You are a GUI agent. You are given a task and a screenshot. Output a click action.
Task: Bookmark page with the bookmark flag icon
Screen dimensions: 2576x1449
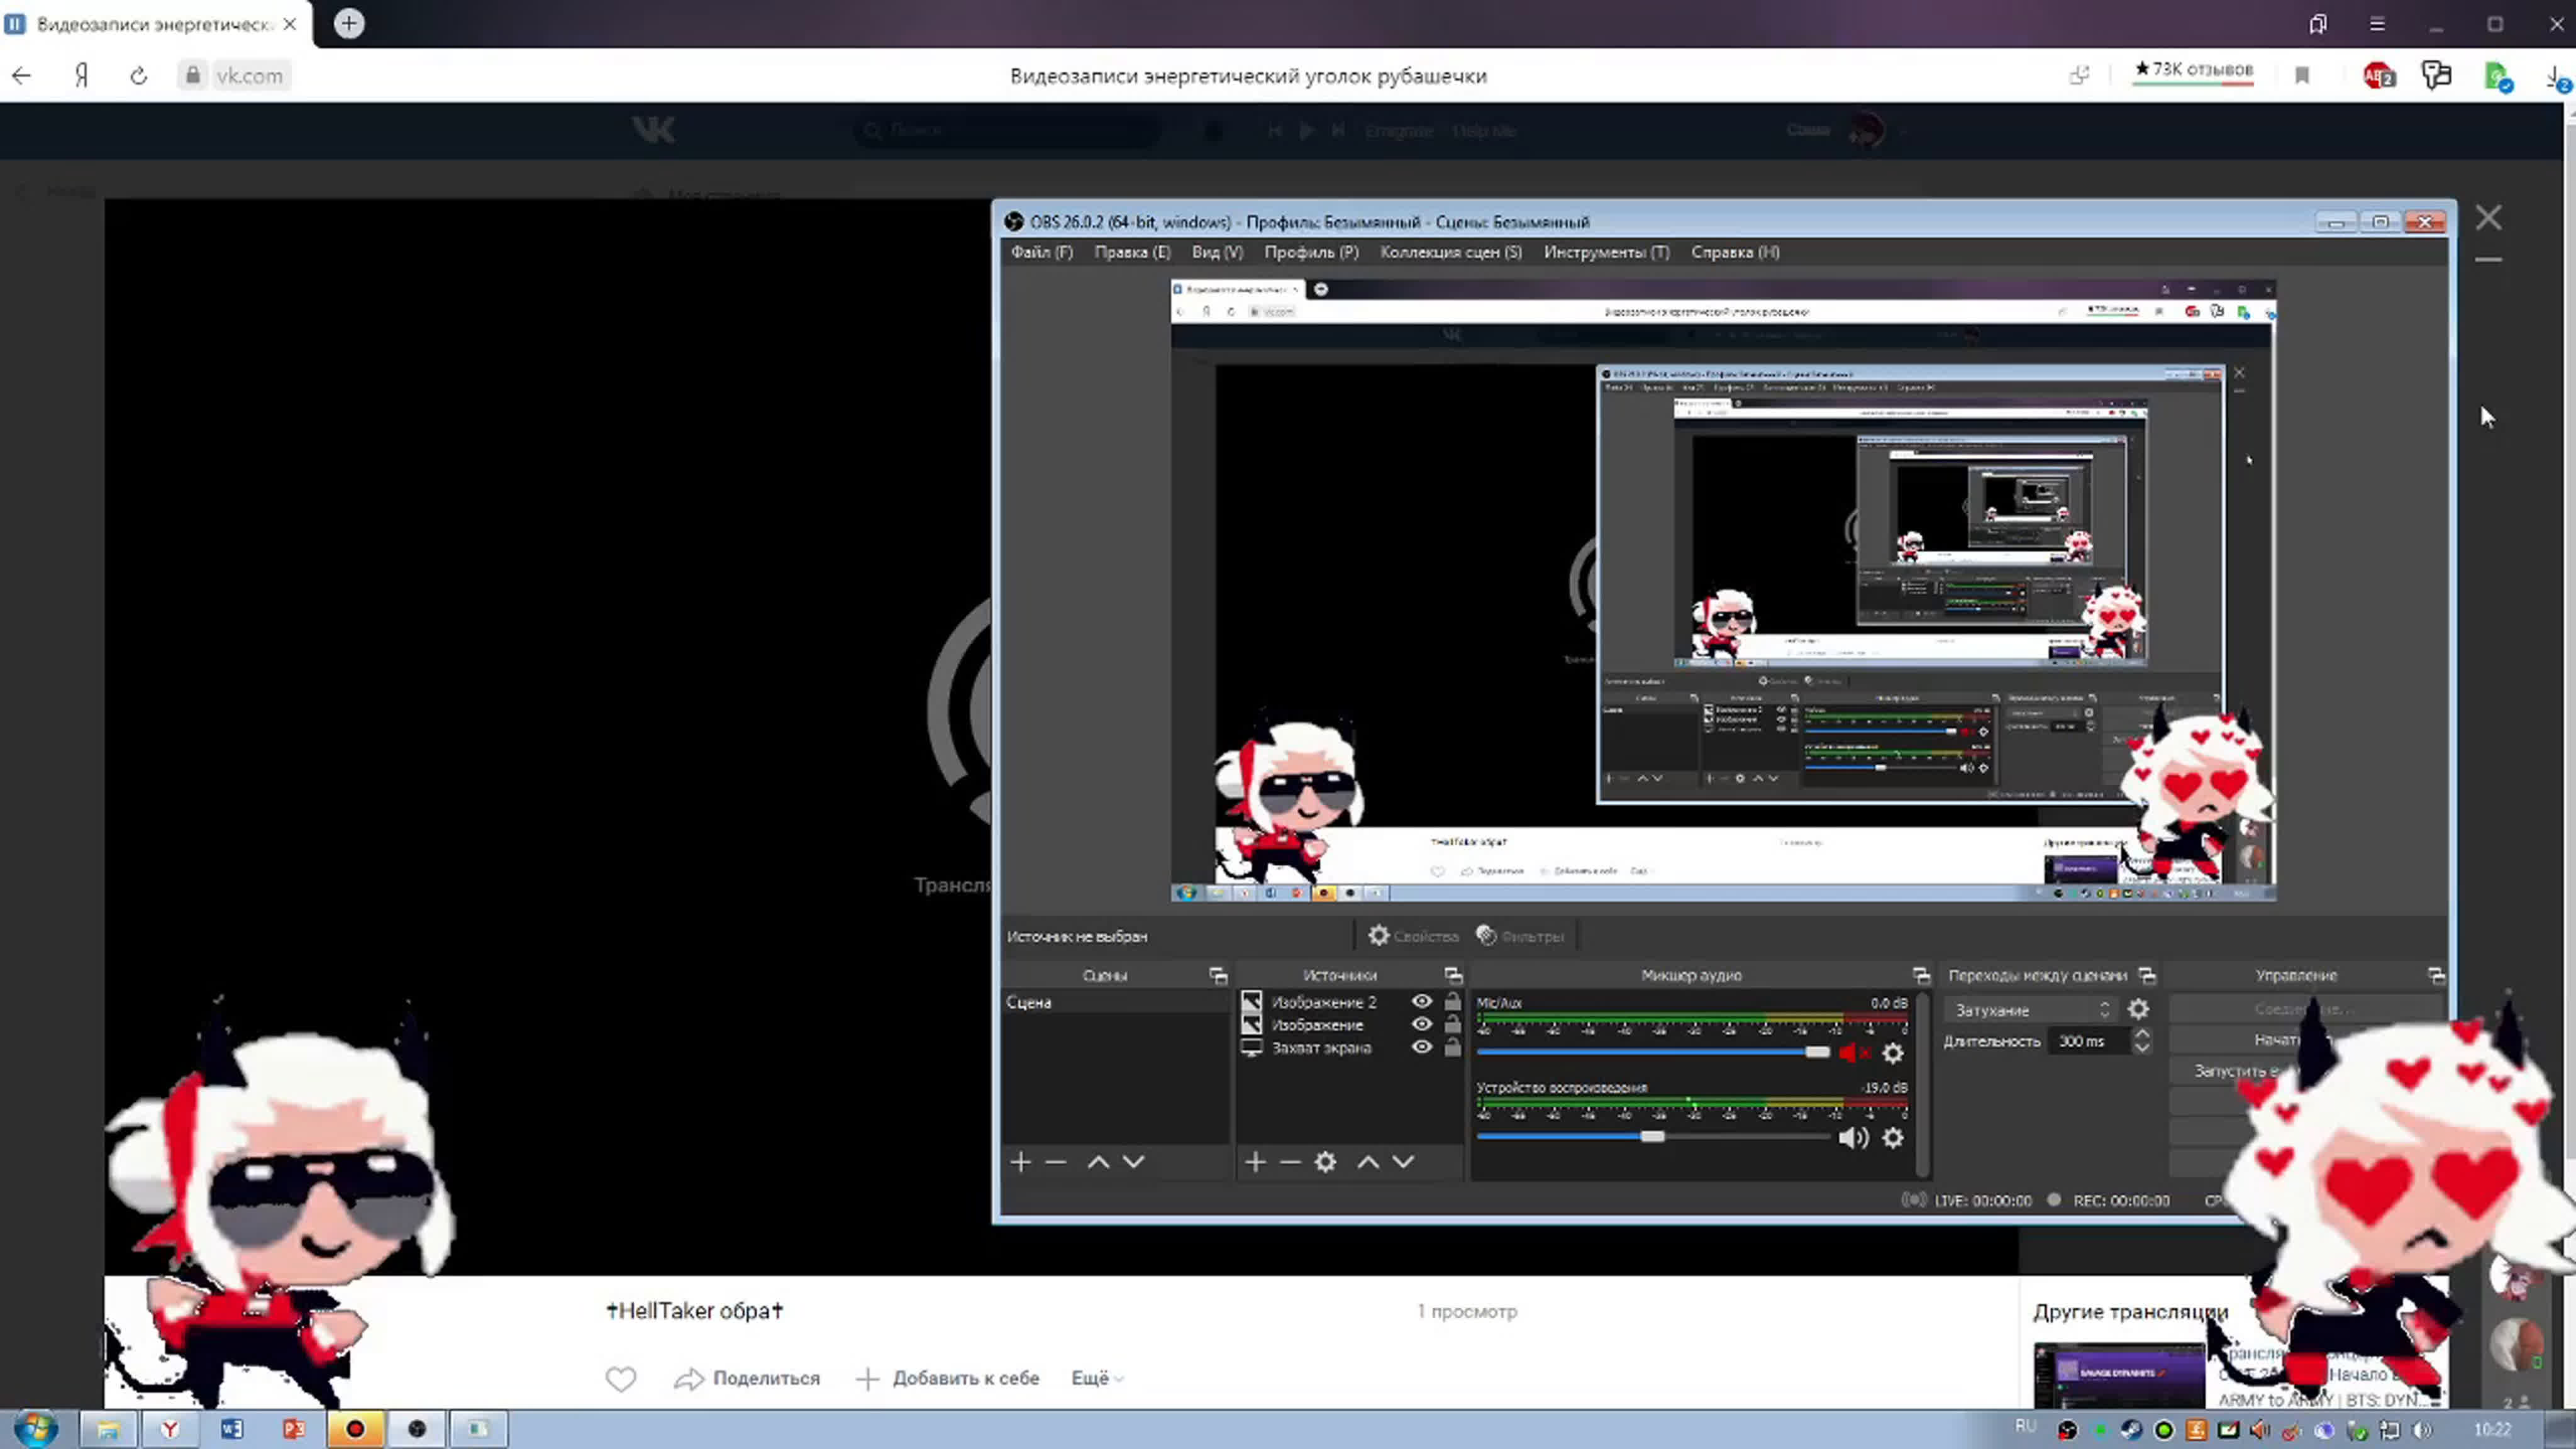tap(2302, 76)
